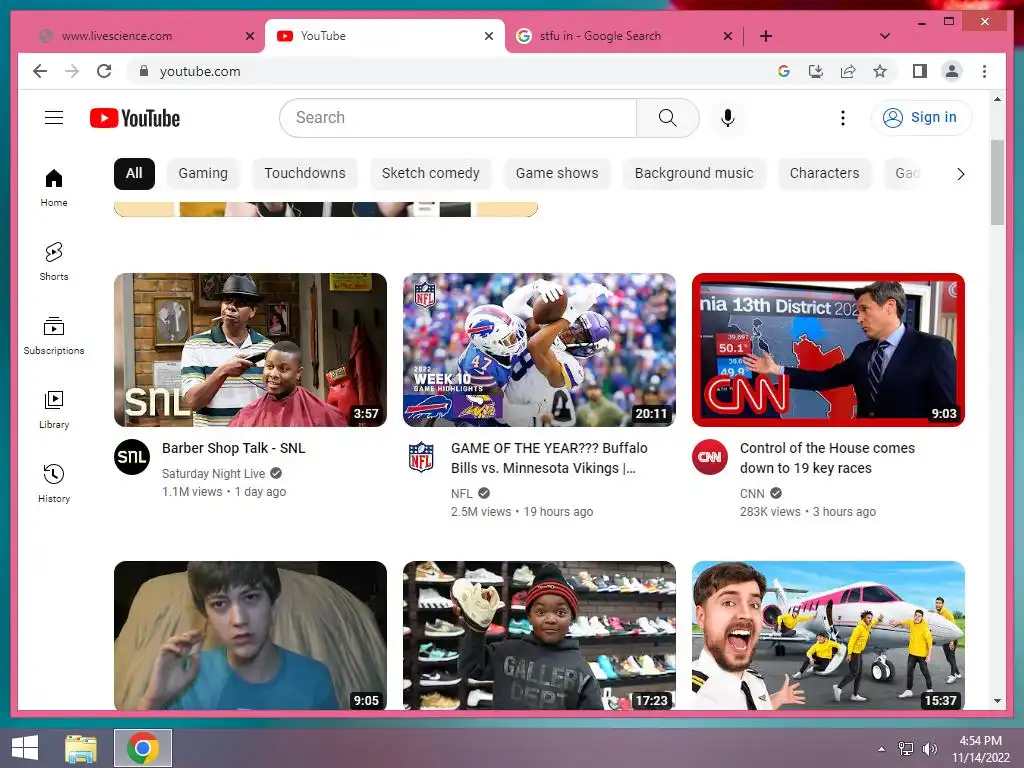Open the SNL barber shop thumbnail
This screenshot has width=1024, height=768.
[x=250, y=350]
